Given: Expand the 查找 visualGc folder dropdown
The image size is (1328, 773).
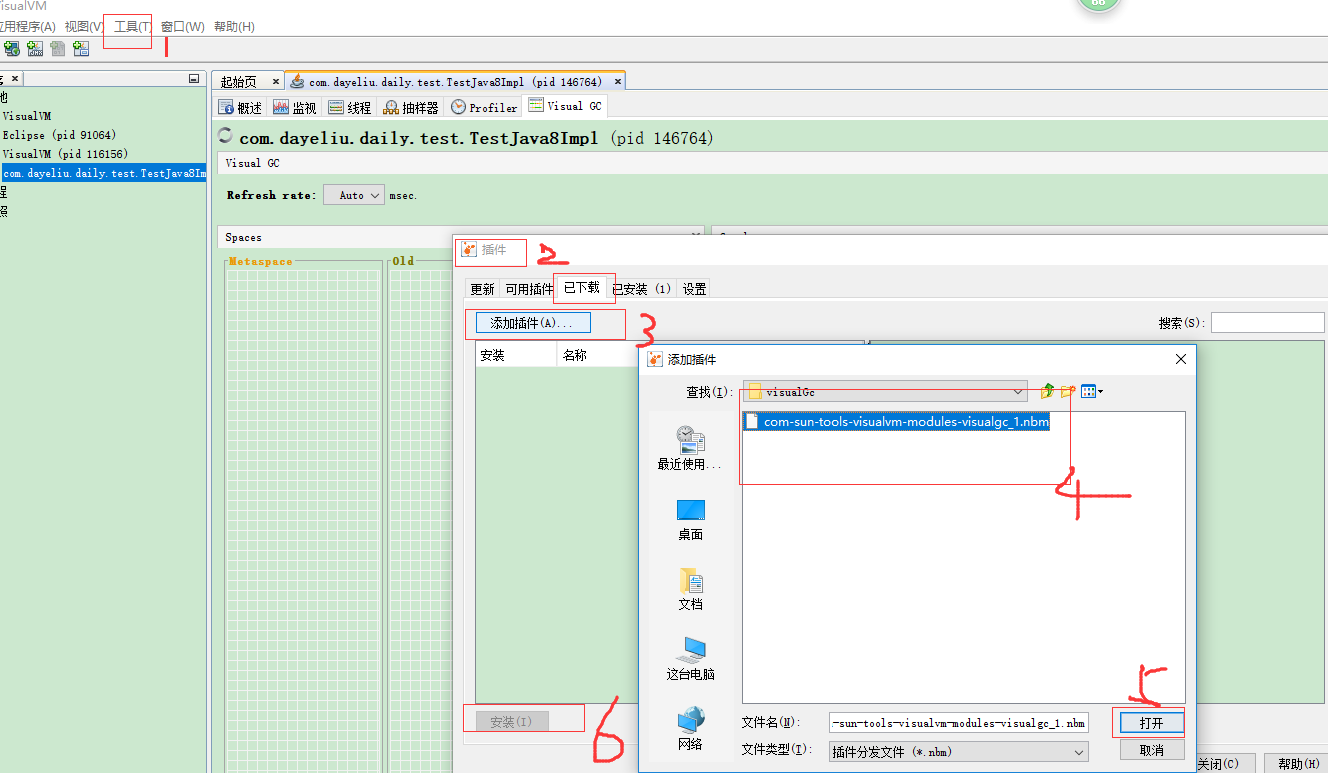Looking at the screenshot, I should coord(1018,391).
